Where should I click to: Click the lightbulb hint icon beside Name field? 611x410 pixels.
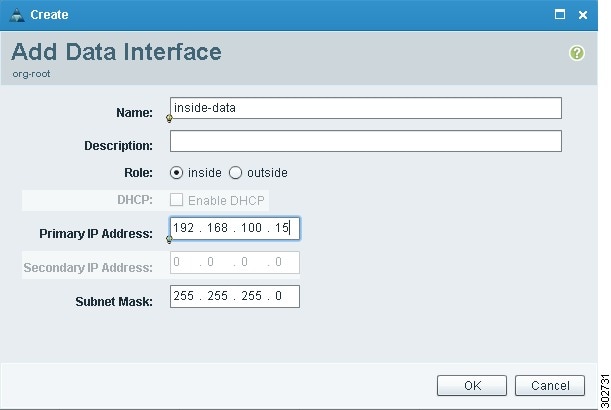[x=169, y=118]
